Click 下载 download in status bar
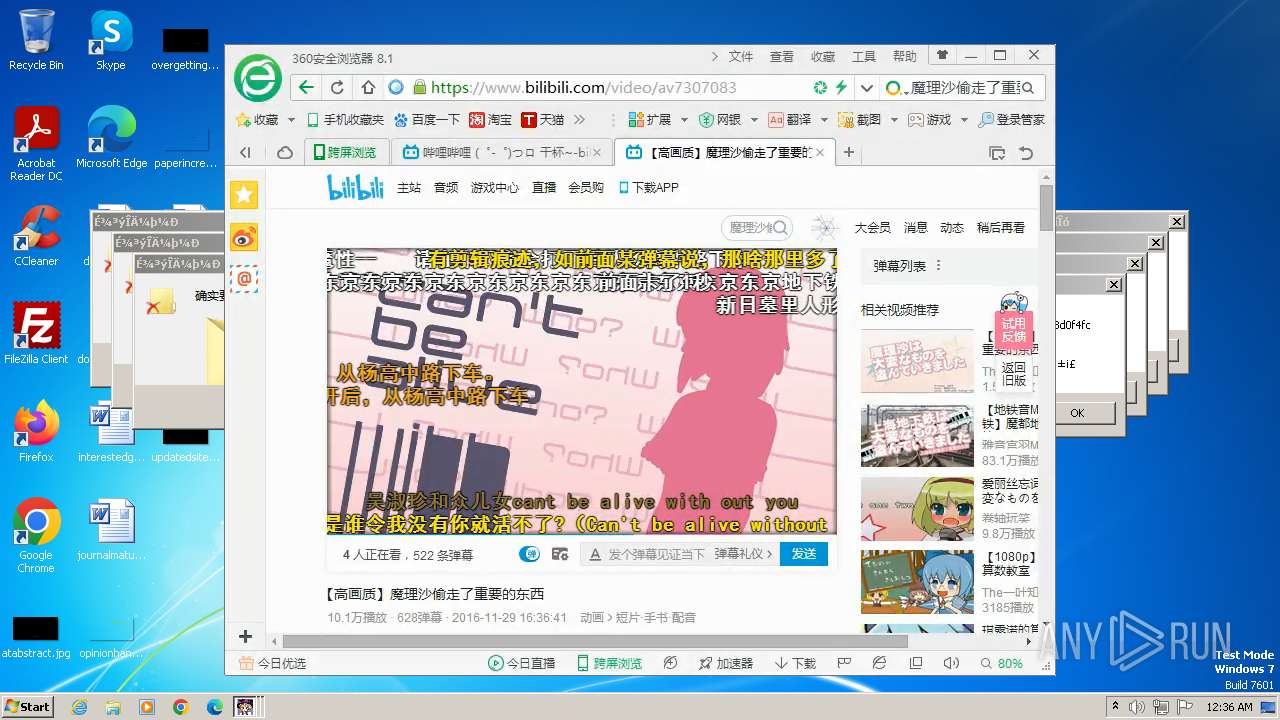1280x720 pixels. [795, 663]
